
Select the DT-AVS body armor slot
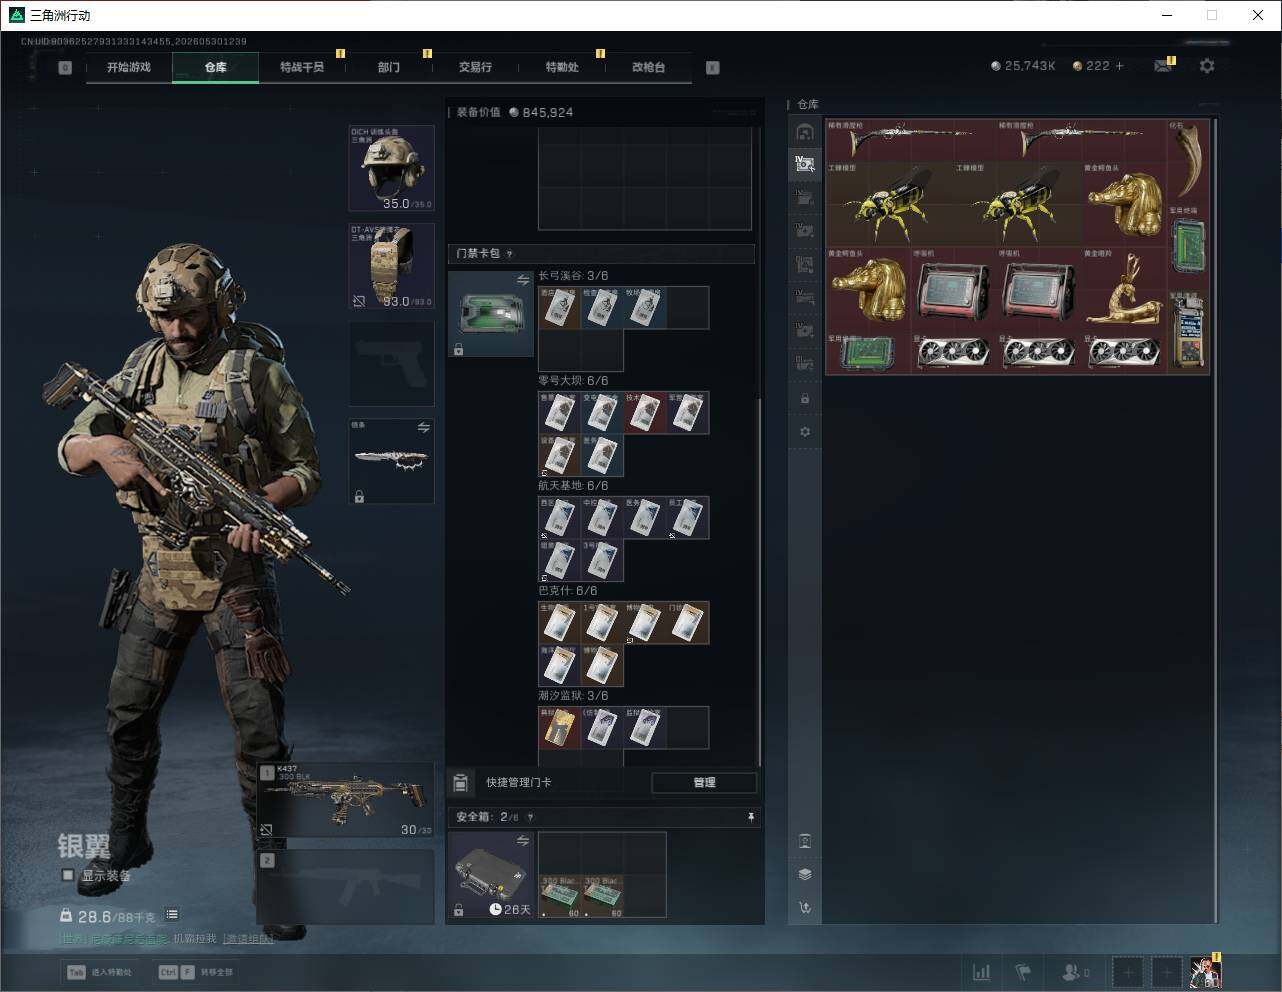391,266
